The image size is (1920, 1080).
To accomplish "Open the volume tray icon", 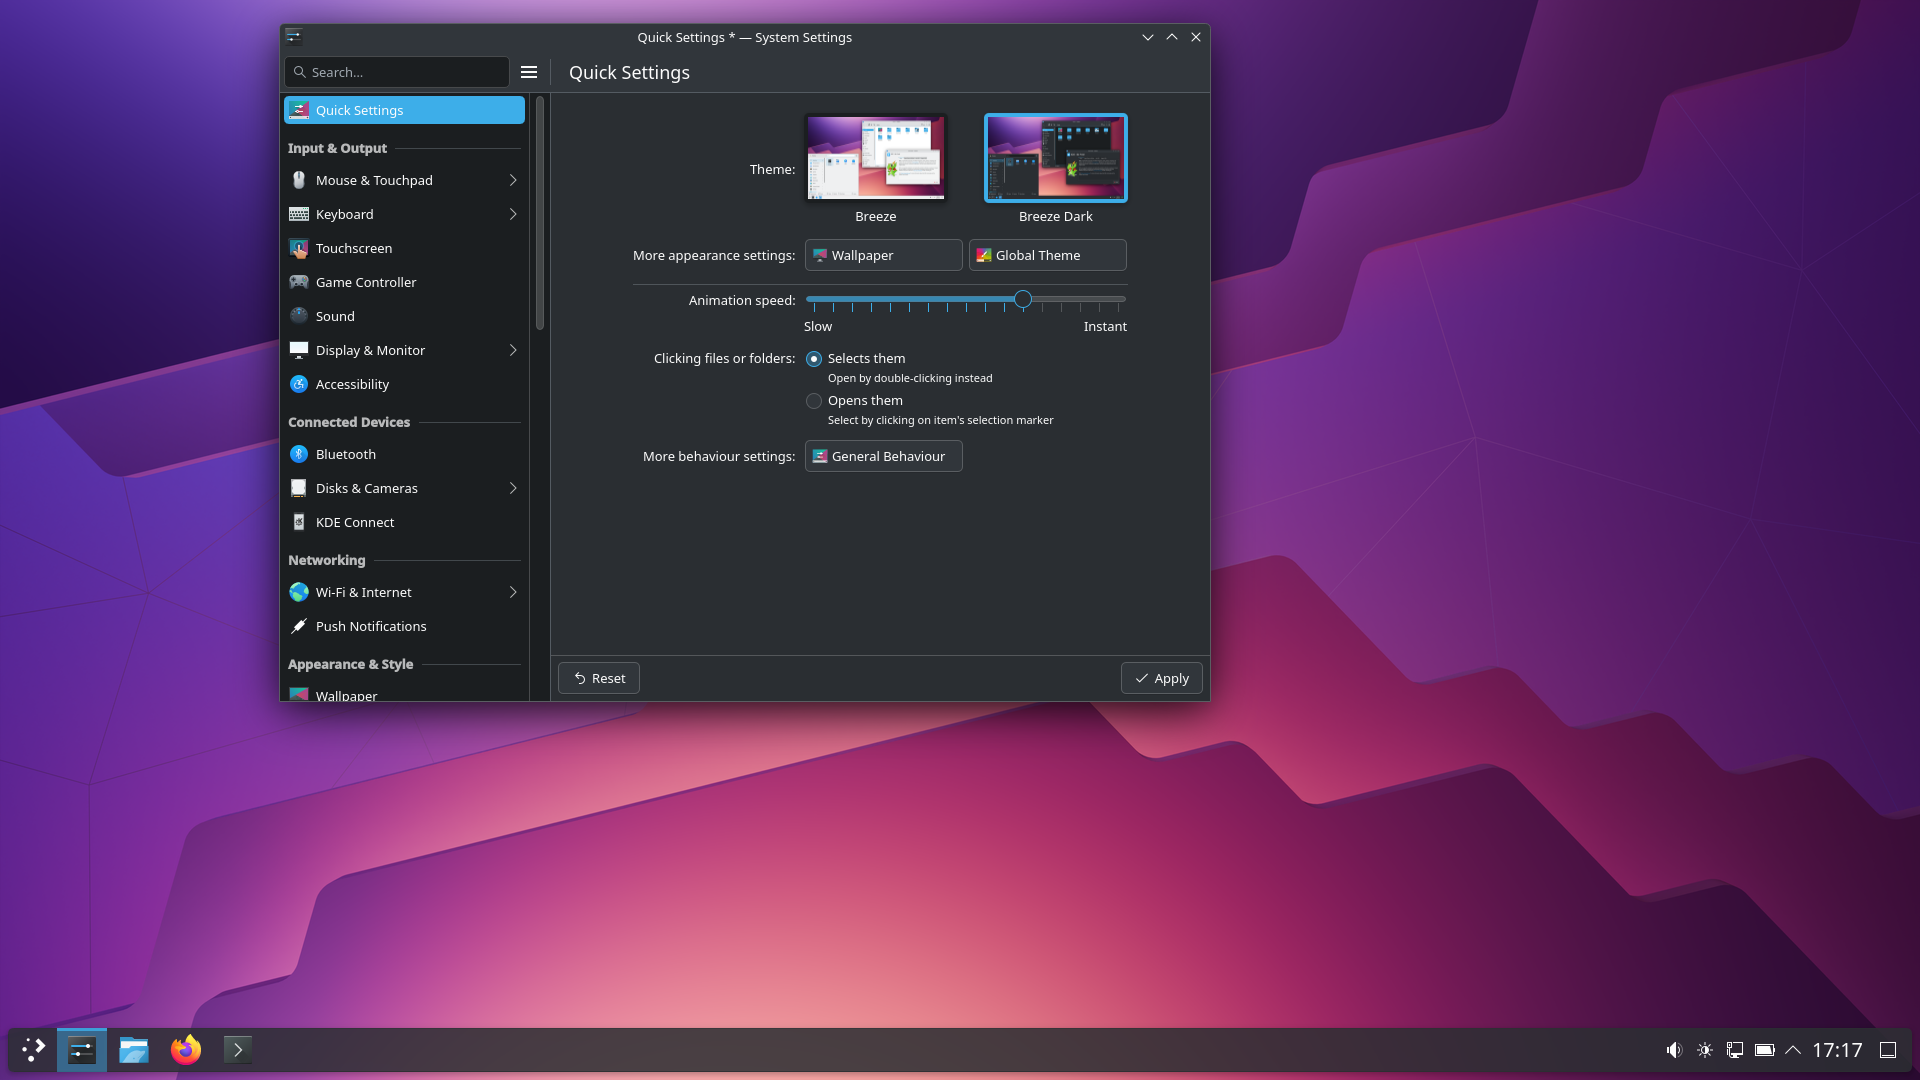I will pos(1674,1050).
